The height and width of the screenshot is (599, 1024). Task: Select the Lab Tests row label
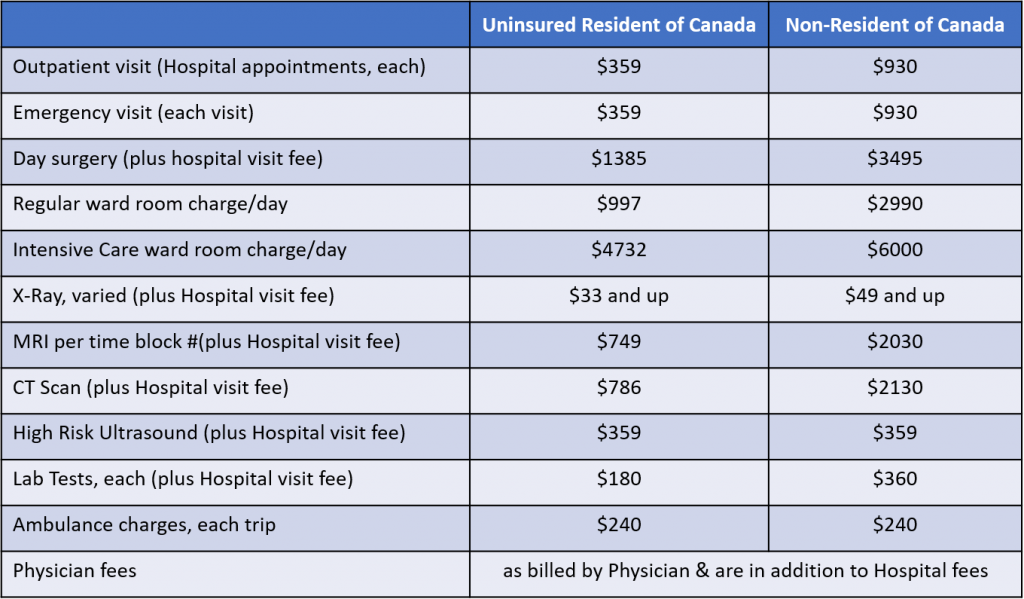(x=183, y=480)
